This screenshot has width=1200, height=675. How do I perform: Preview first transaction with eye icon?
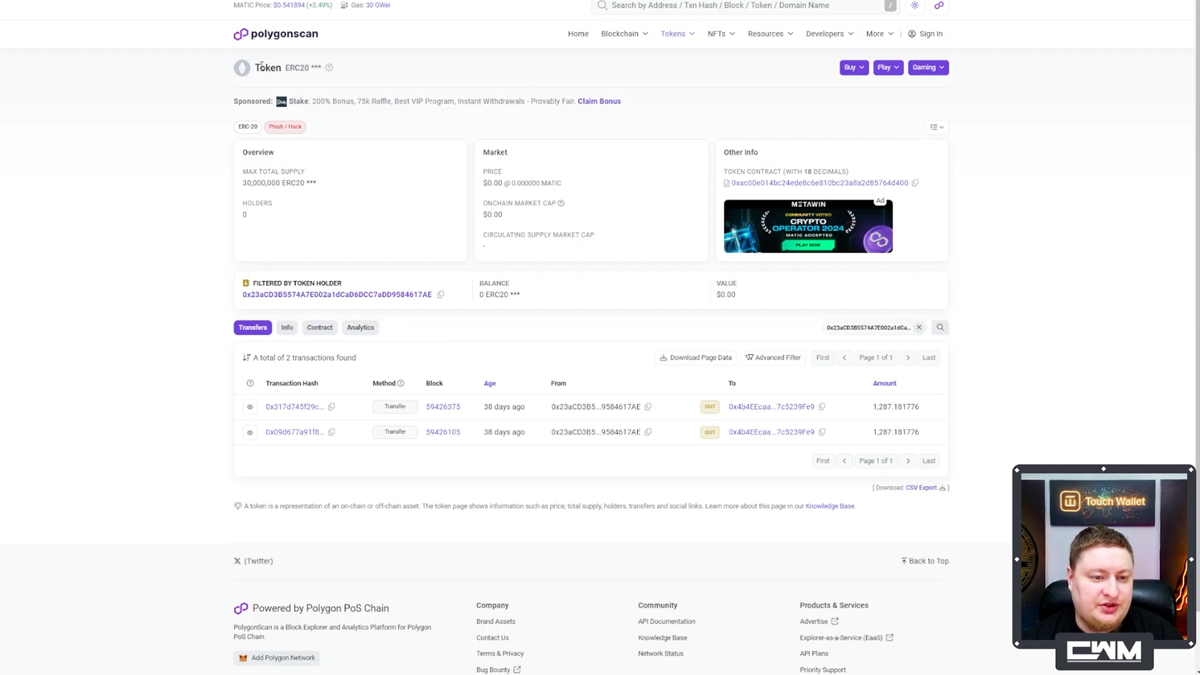[250, 407]
